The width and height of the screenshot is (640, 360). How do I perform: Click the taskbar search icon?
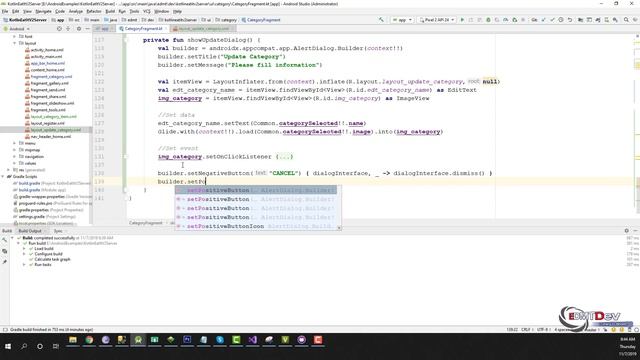pyautogui.click(x=24, y=346)
